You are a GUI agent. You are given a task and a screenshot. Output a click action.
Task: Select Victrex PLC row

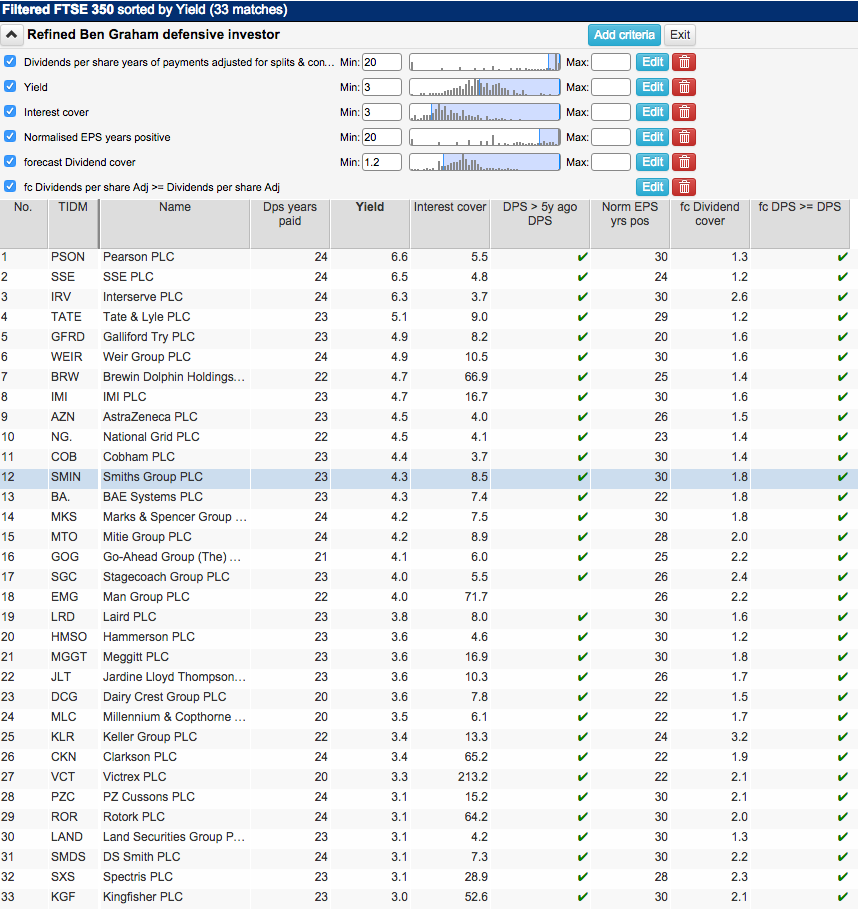pos(429,777)
